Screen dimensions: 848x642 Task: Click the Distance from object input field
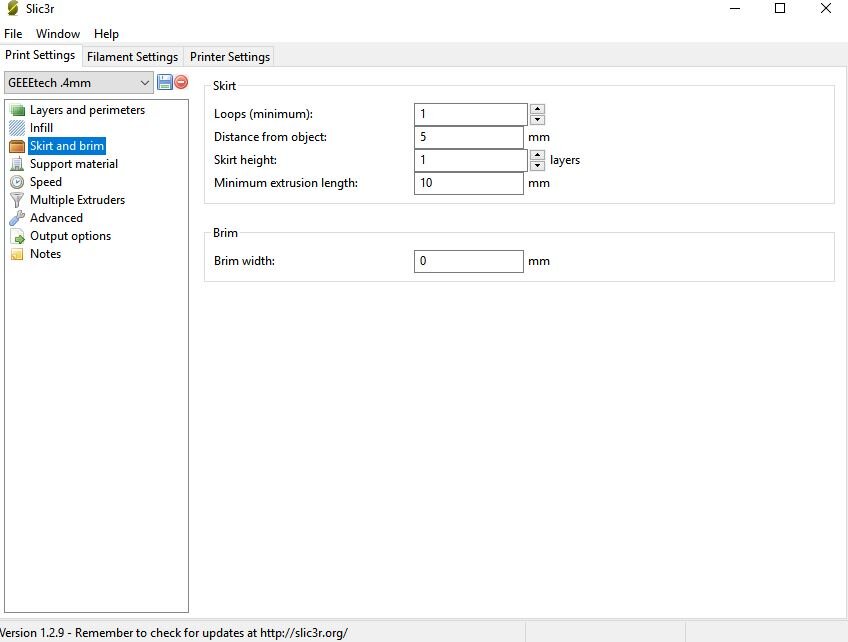(469, 137)
